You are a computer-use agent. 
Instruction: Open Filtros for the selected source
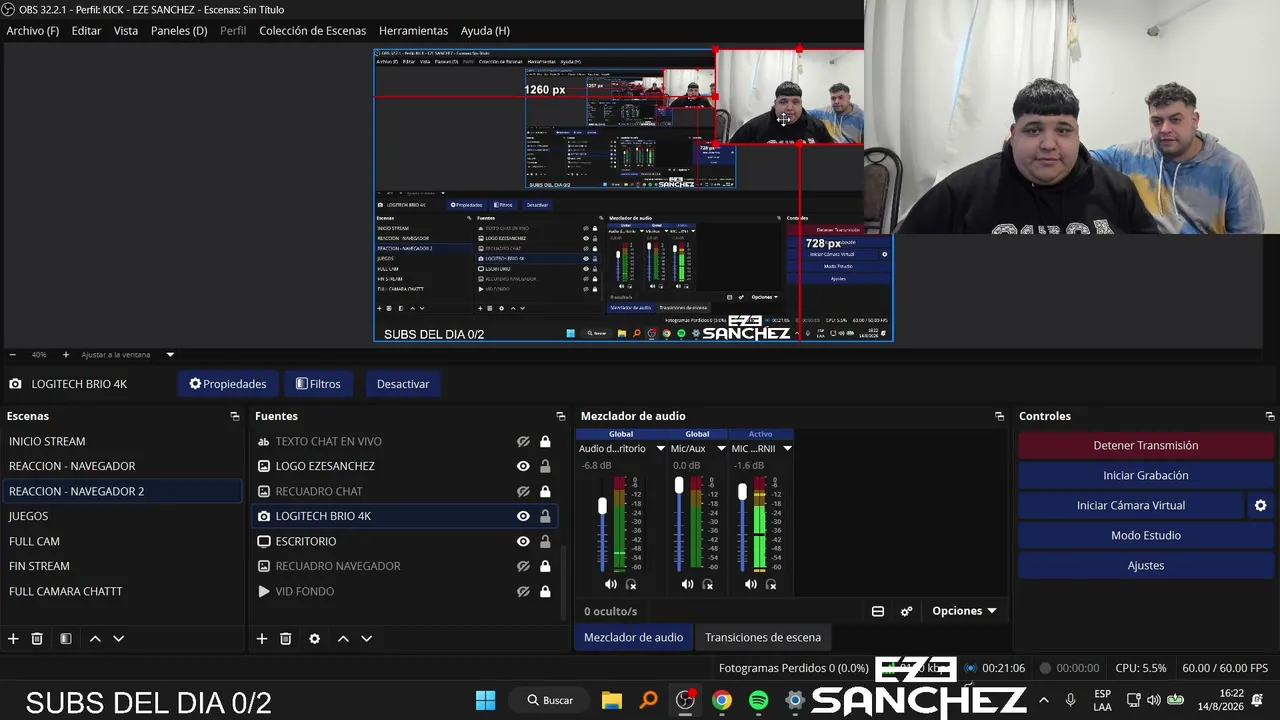(318, 384)
